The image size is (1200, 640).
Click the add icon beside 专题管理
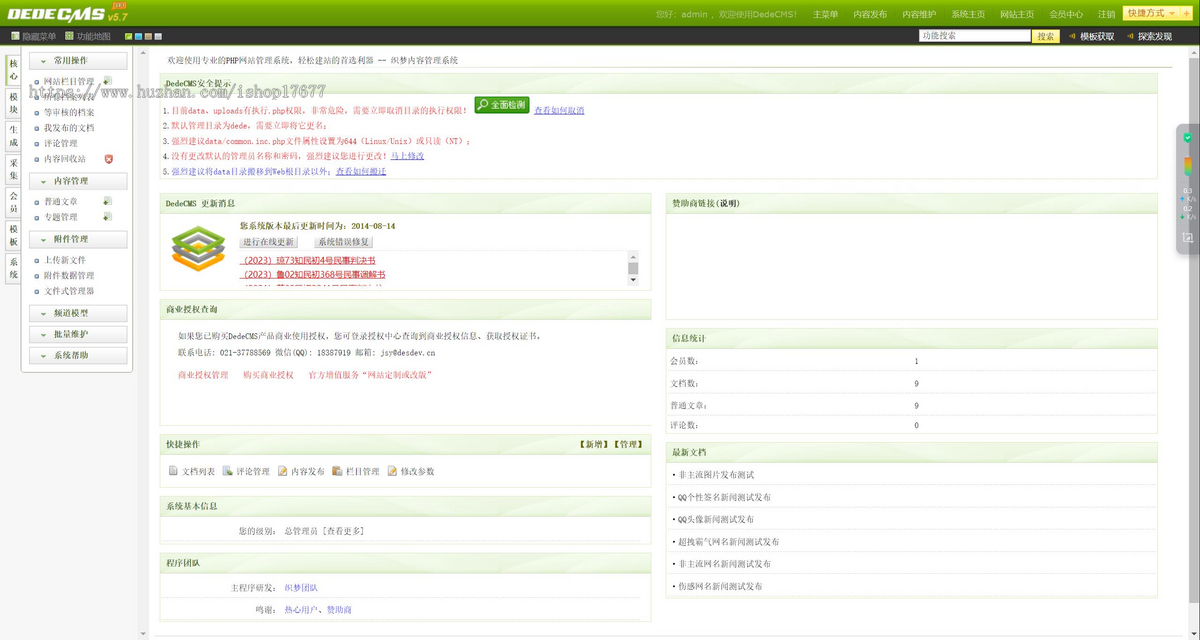click(x=107, y=216)
